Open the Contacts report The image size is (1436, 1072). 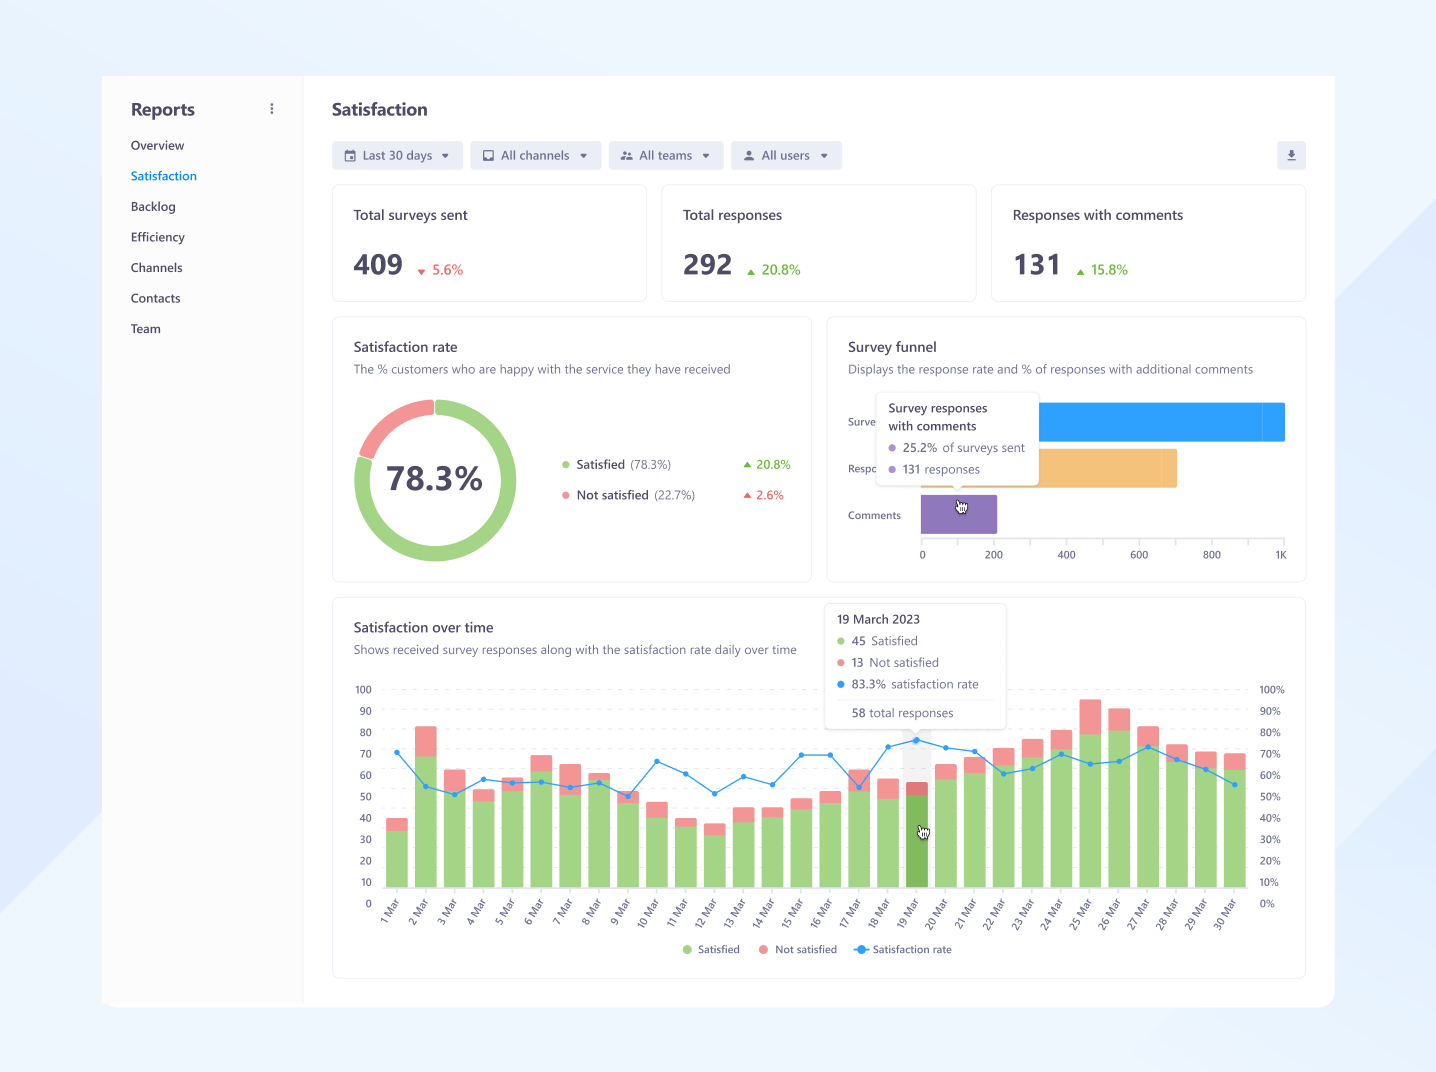click(156, 298)
